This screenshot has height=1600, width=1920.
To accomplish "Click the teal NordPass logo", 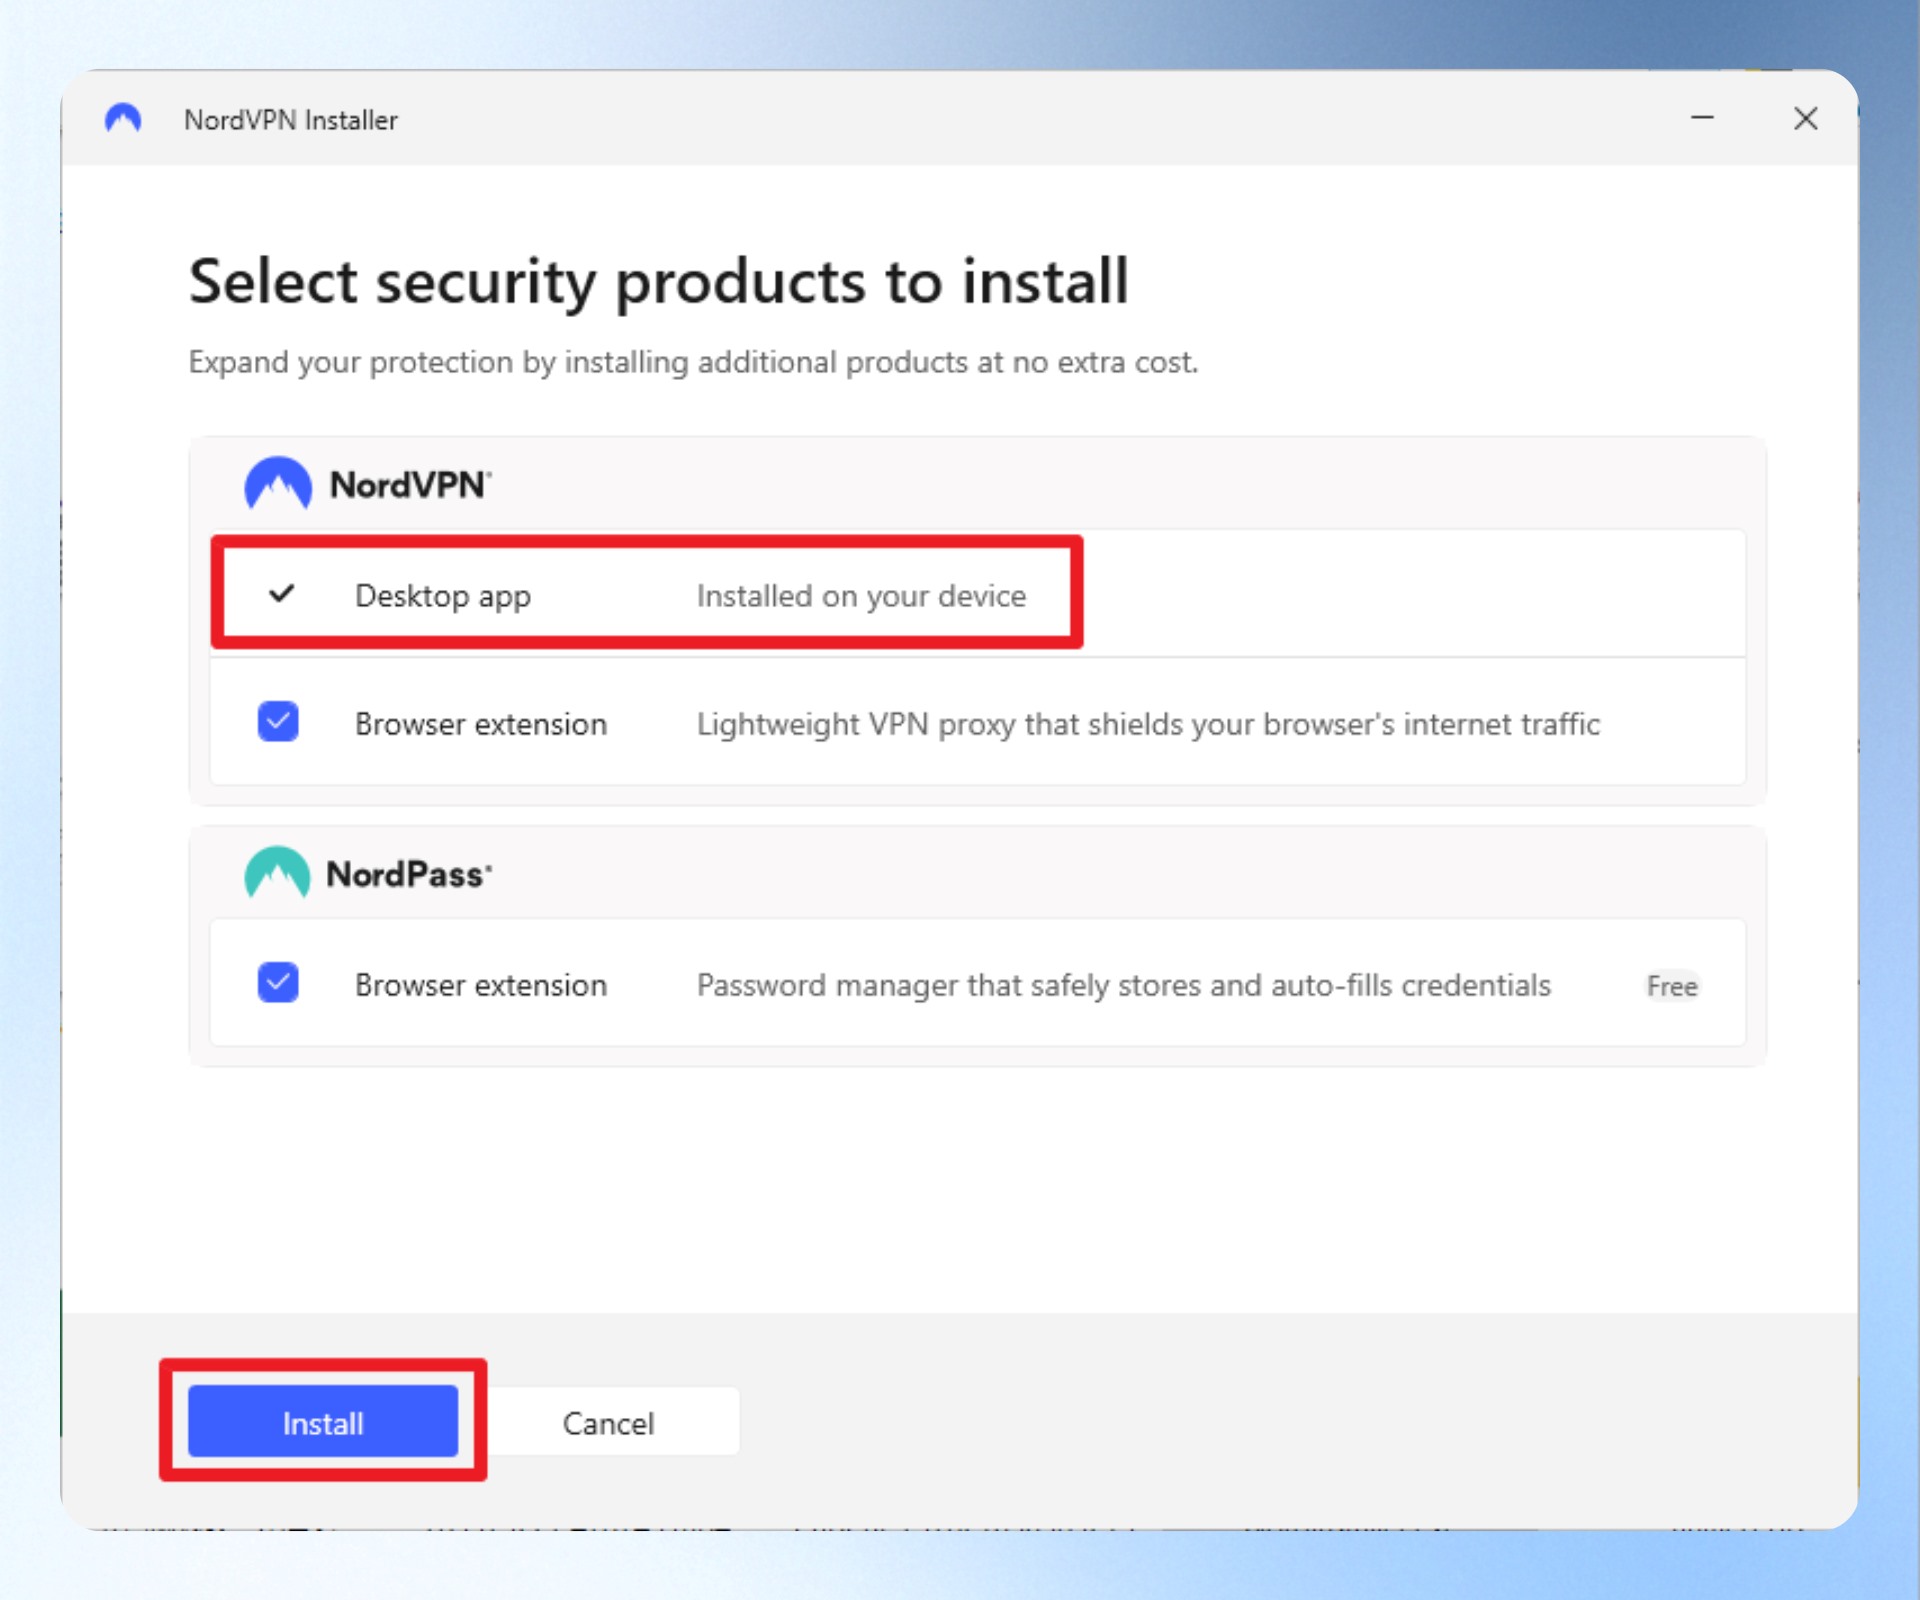I will [x=277, y=873].
